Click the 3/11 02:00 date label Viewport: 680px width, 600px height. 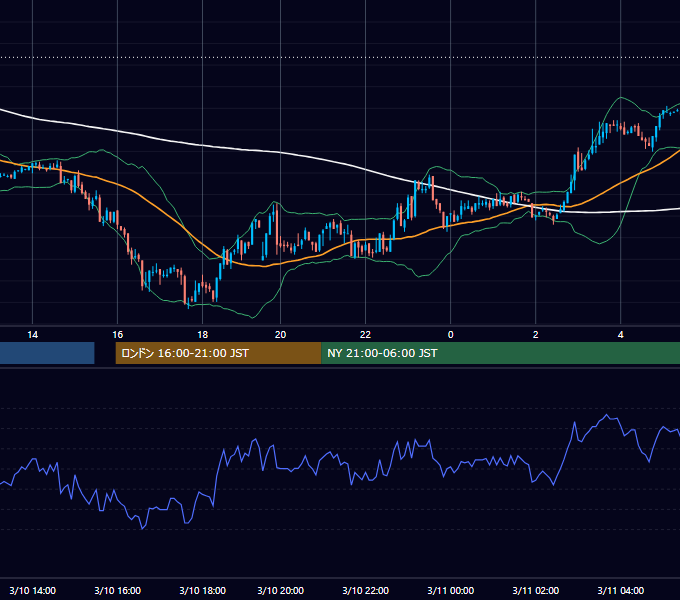point(536,590)
